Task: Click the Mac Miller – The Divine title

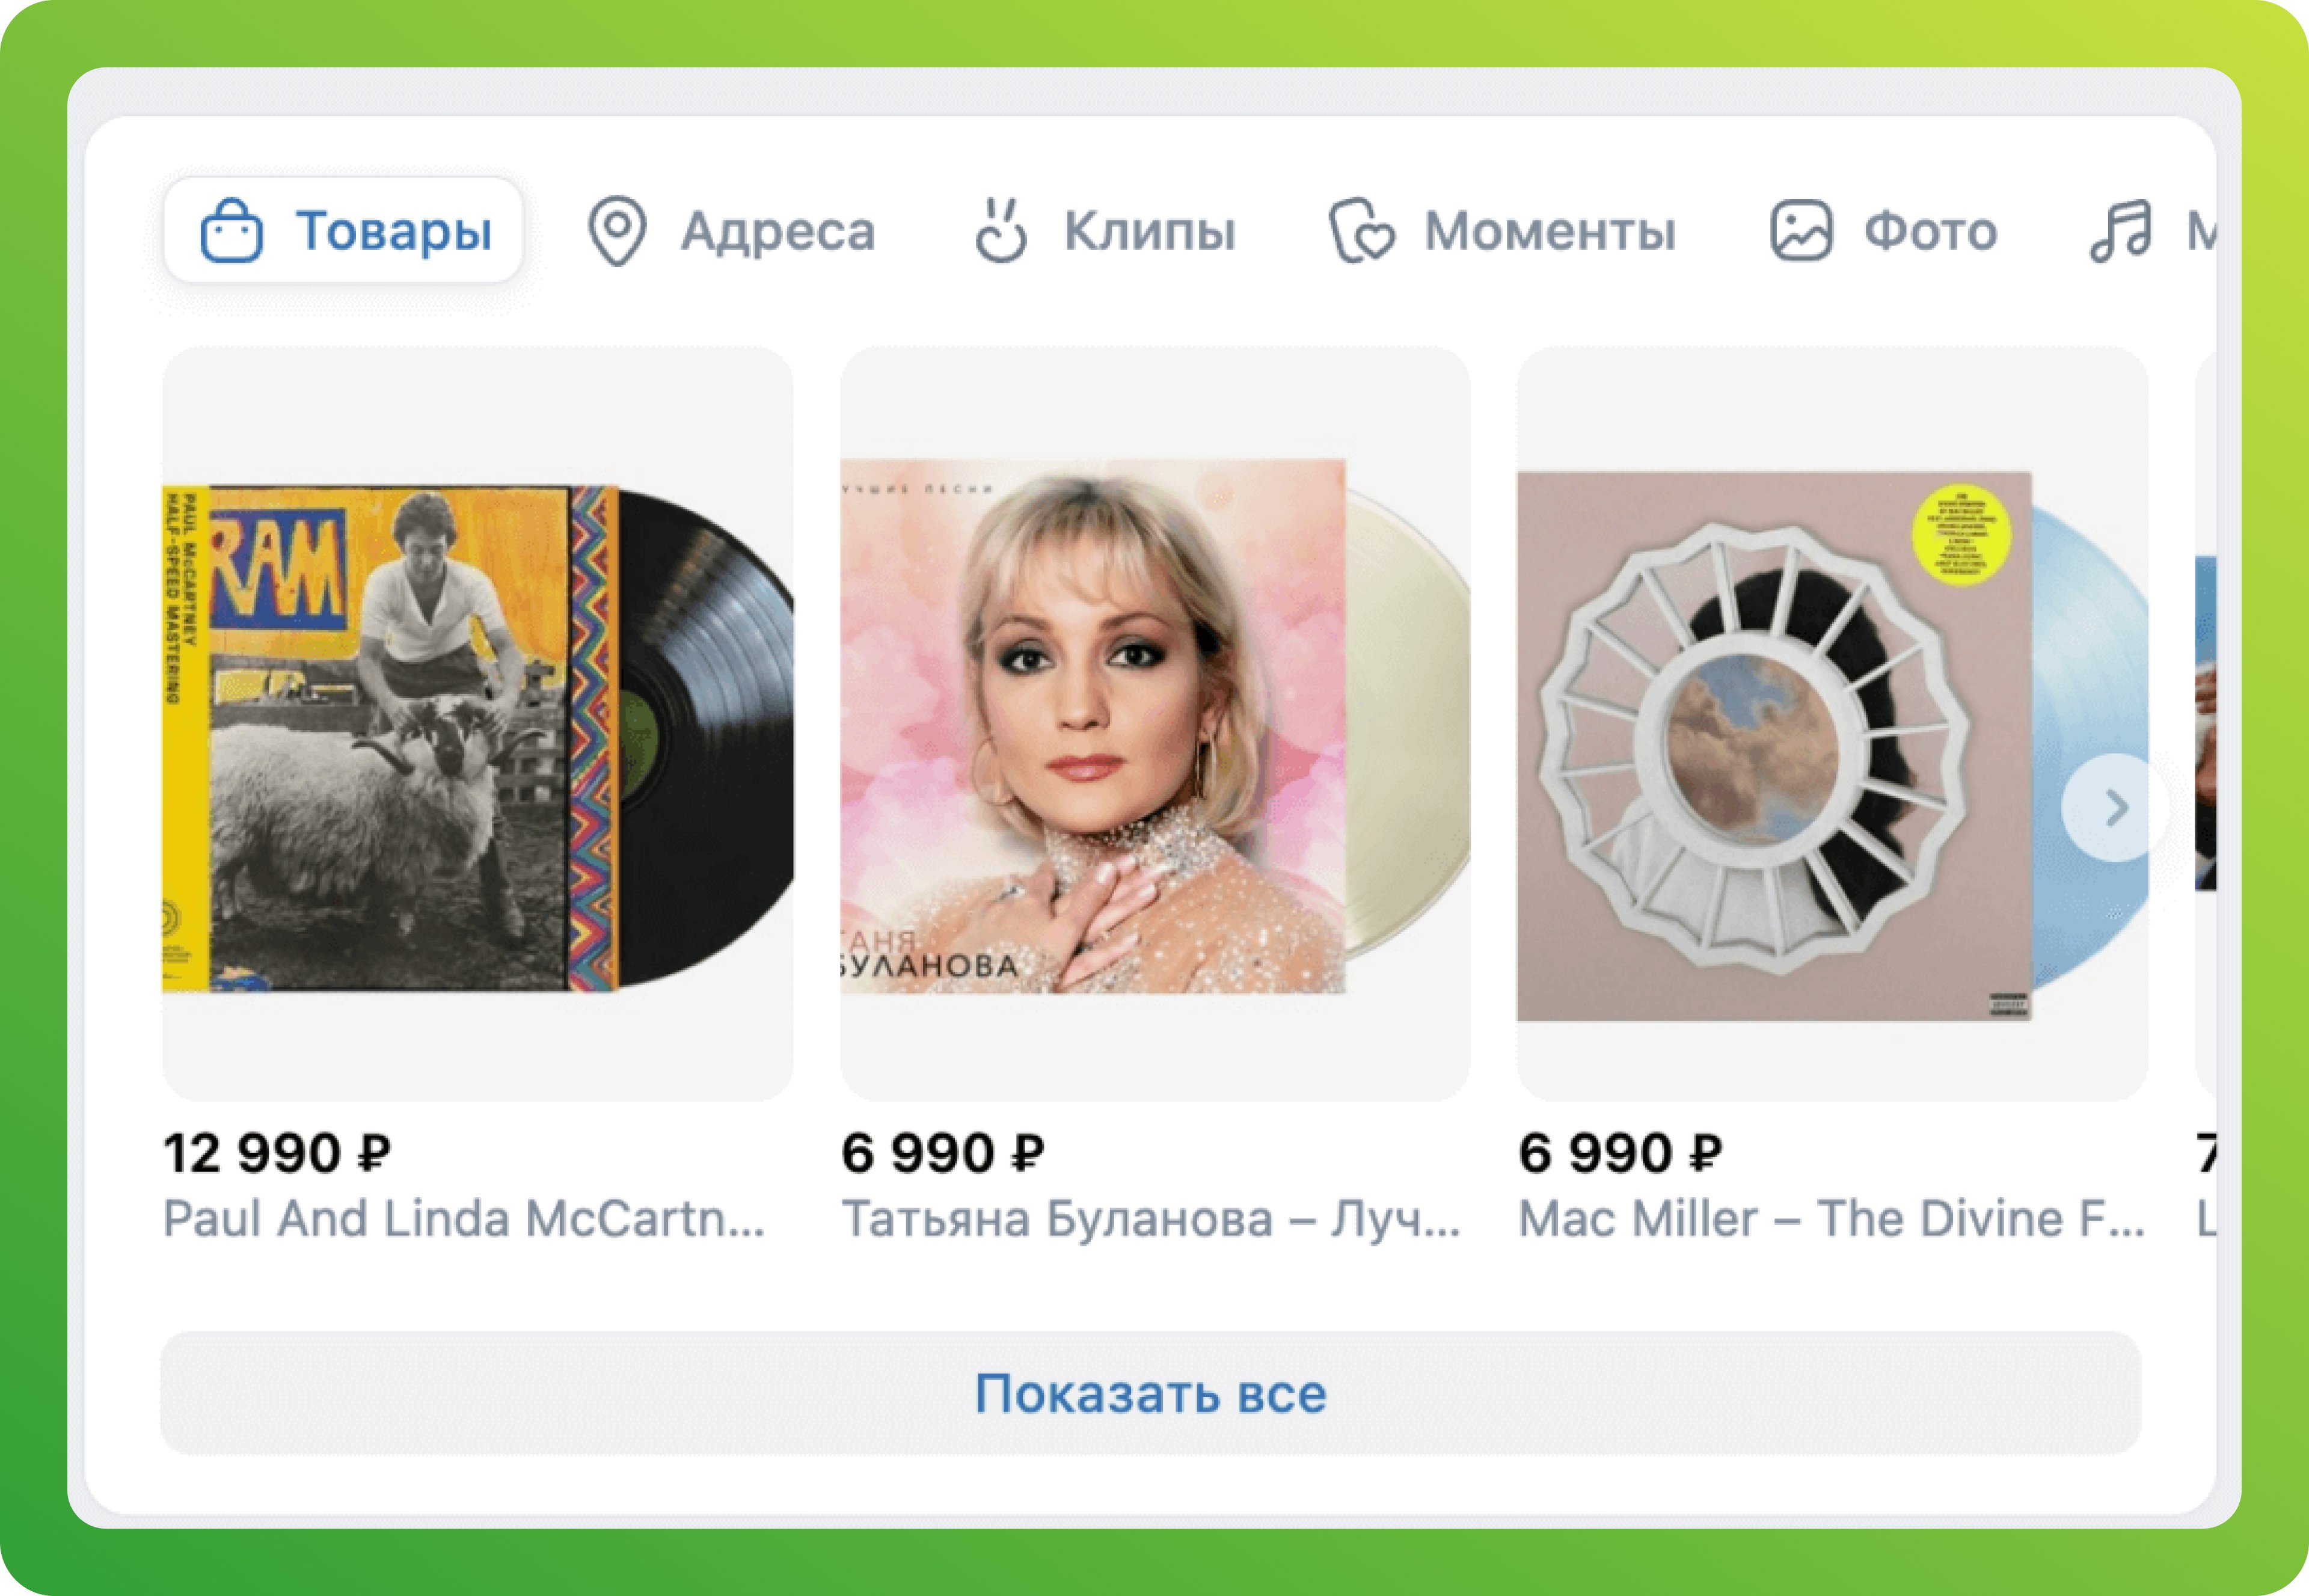Action: coord(1830,1219)
